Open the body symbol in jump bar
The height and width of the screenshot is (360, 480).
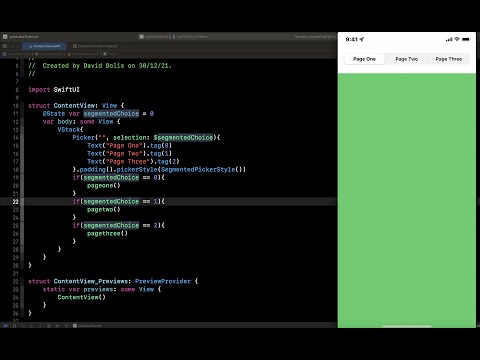coord(110,54)
